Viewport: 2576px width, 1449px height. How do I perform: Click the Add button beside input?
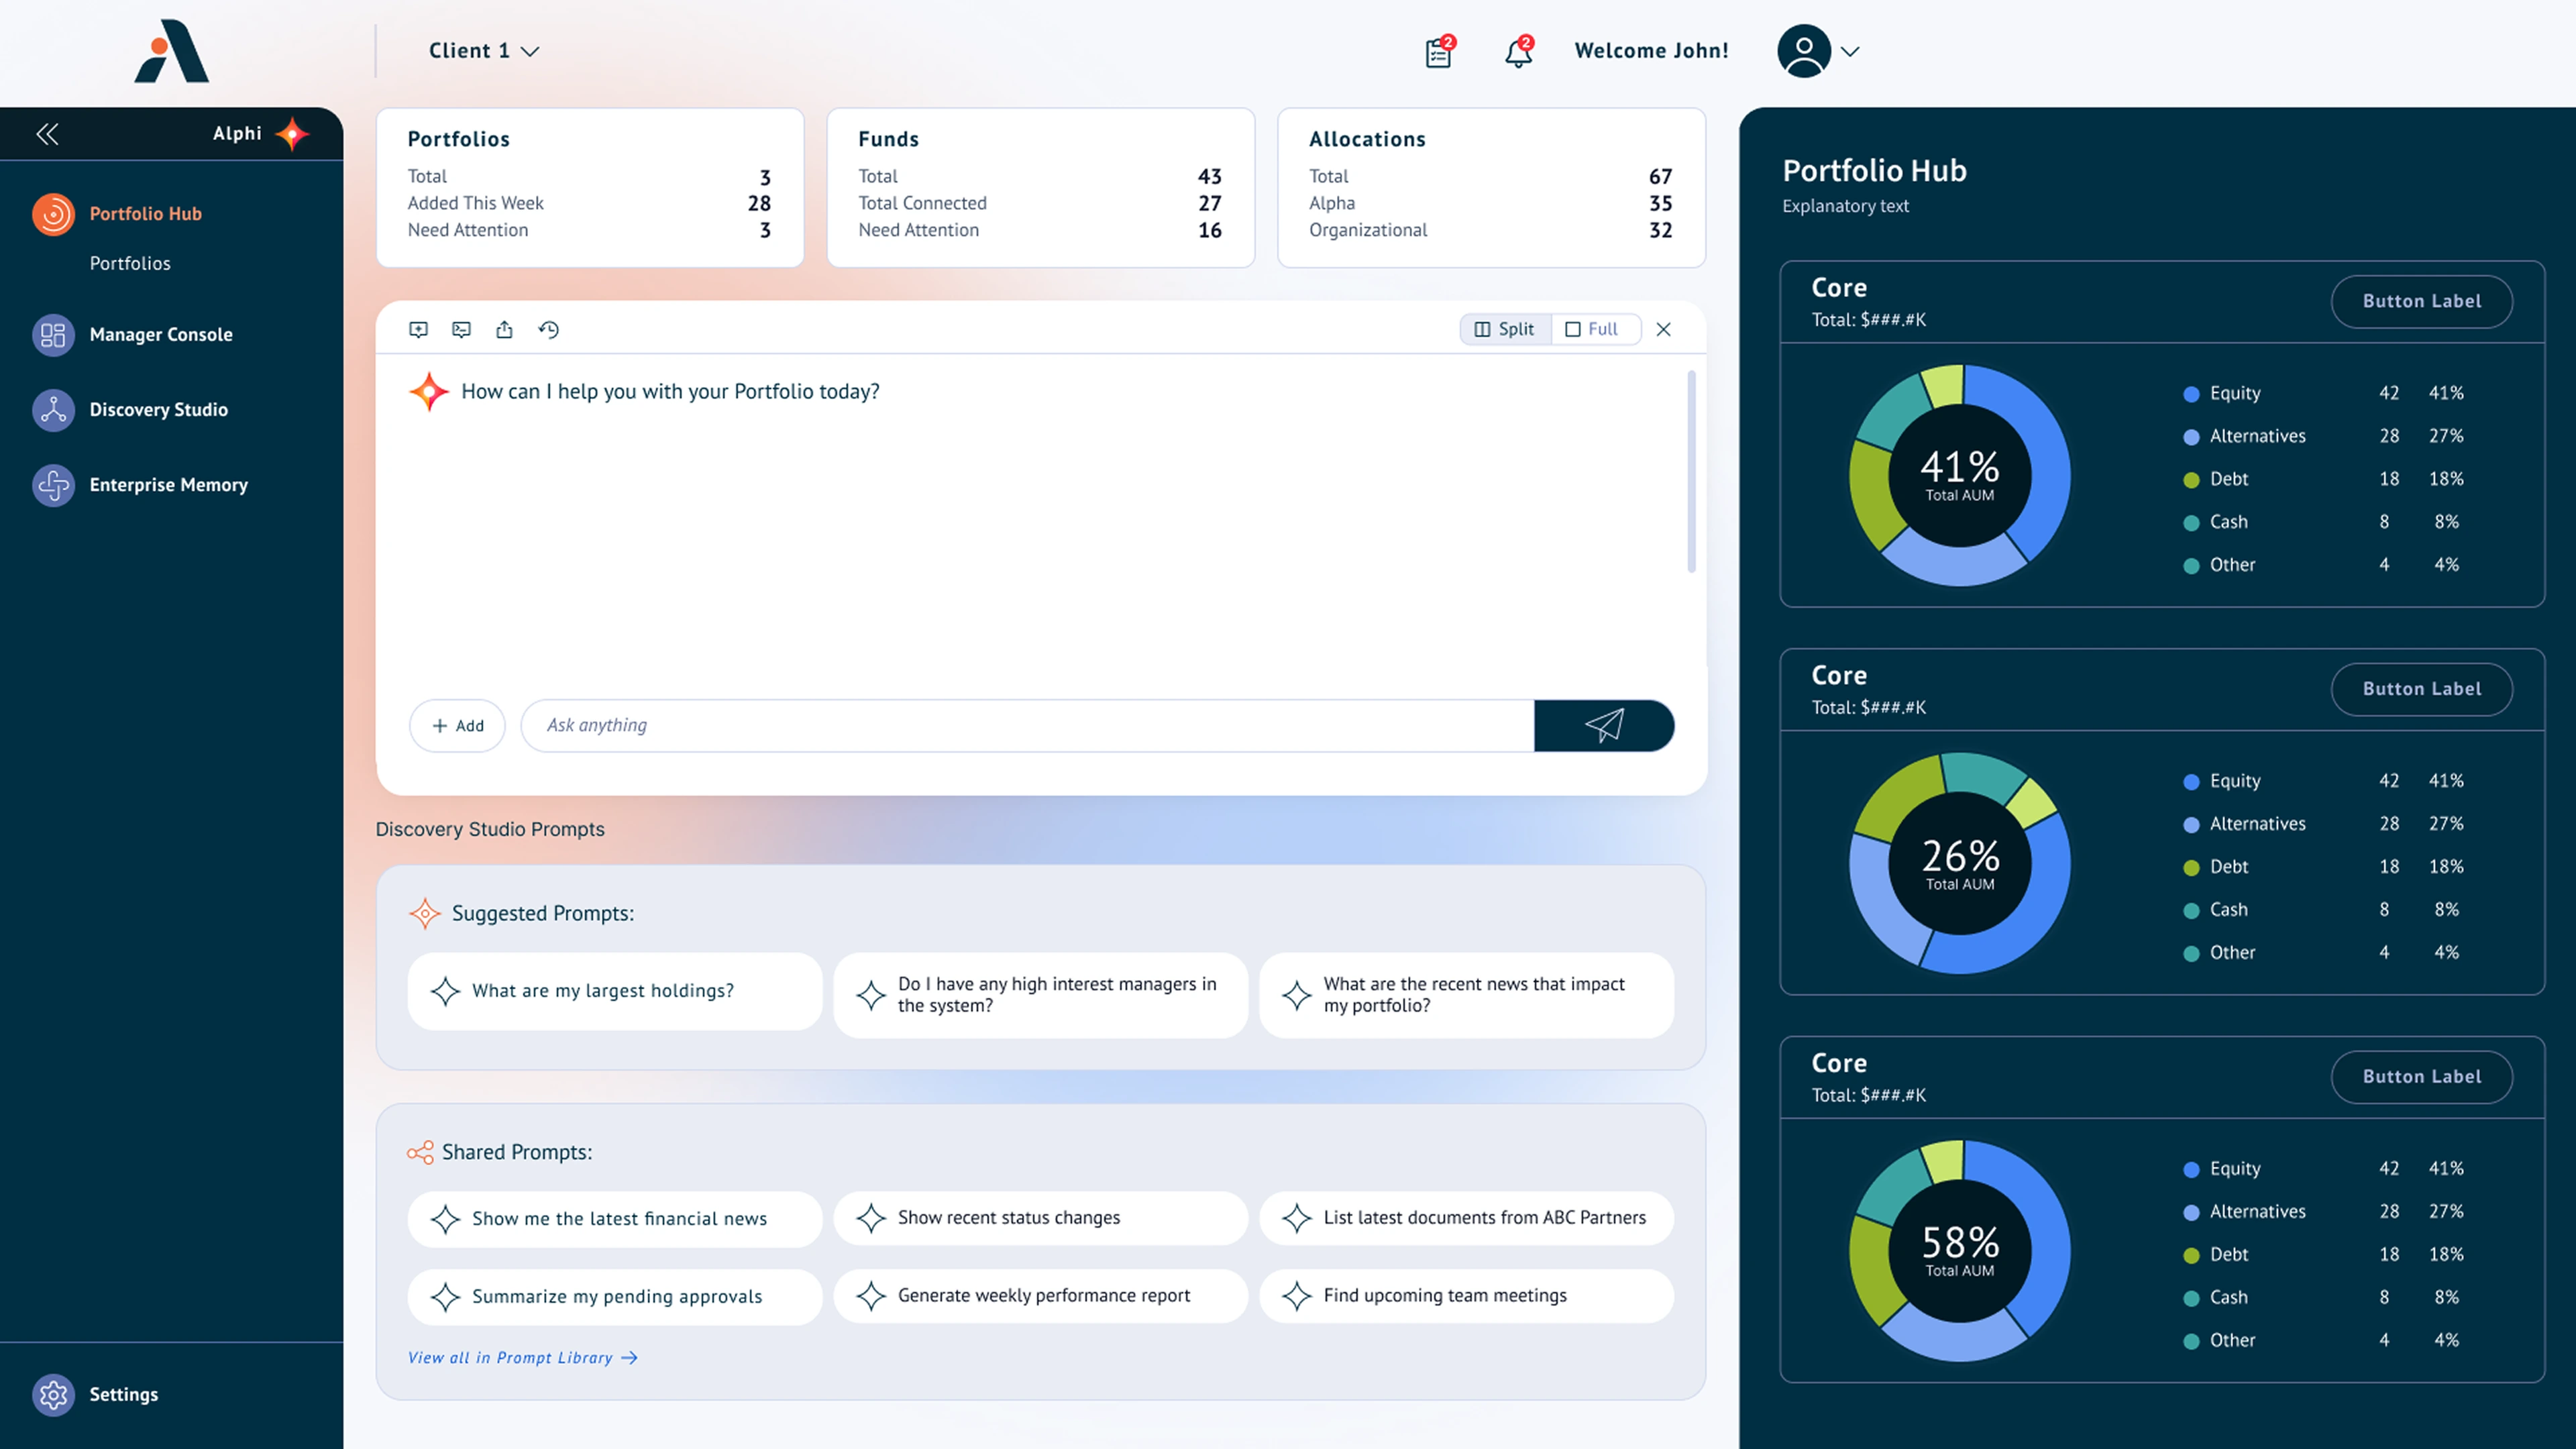pyautogui.click(x=457, y=725)
